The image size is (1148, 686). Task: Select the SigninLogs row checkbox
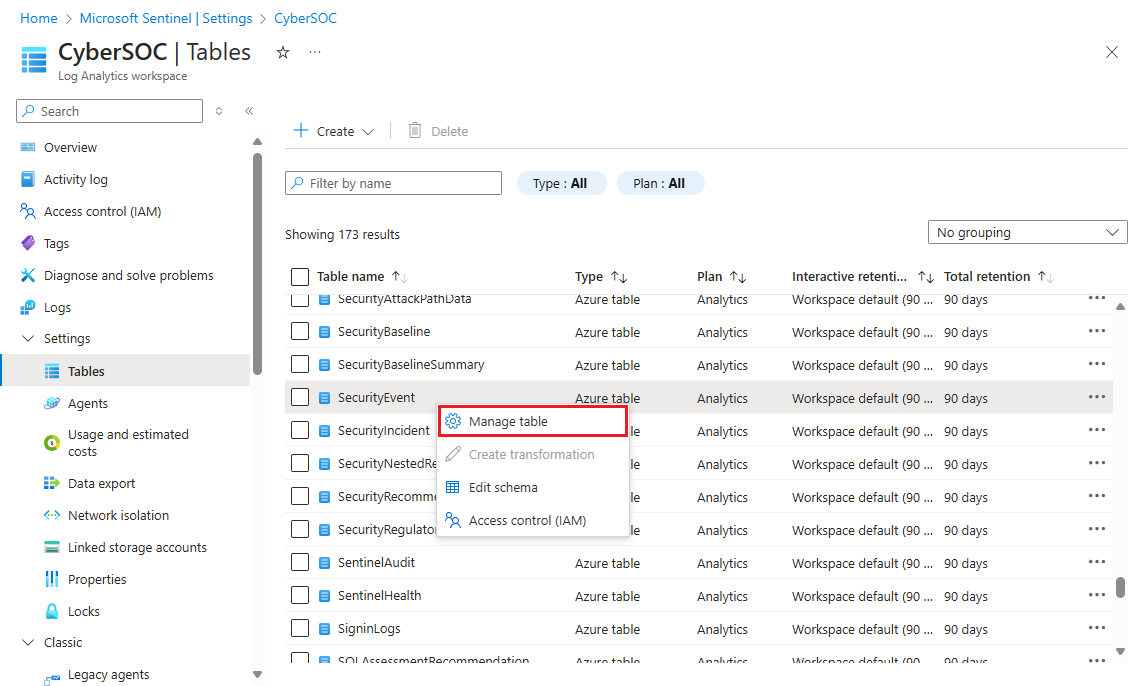point(300,629)
